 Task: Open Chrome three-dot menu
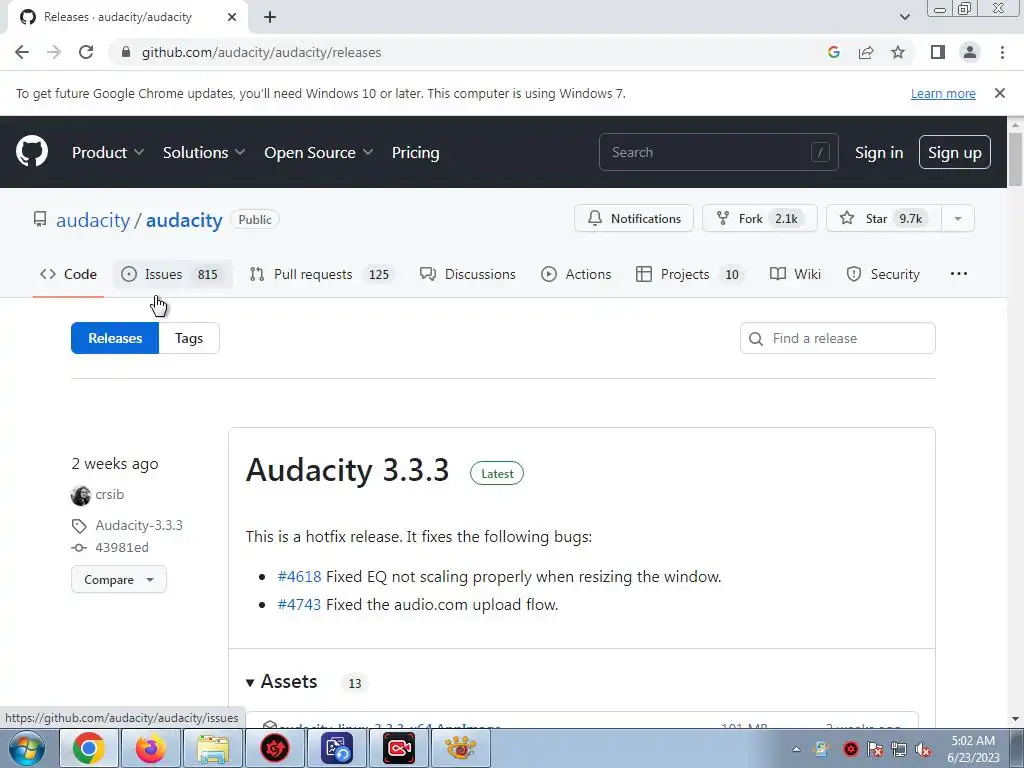click(x=1002, y=52)
